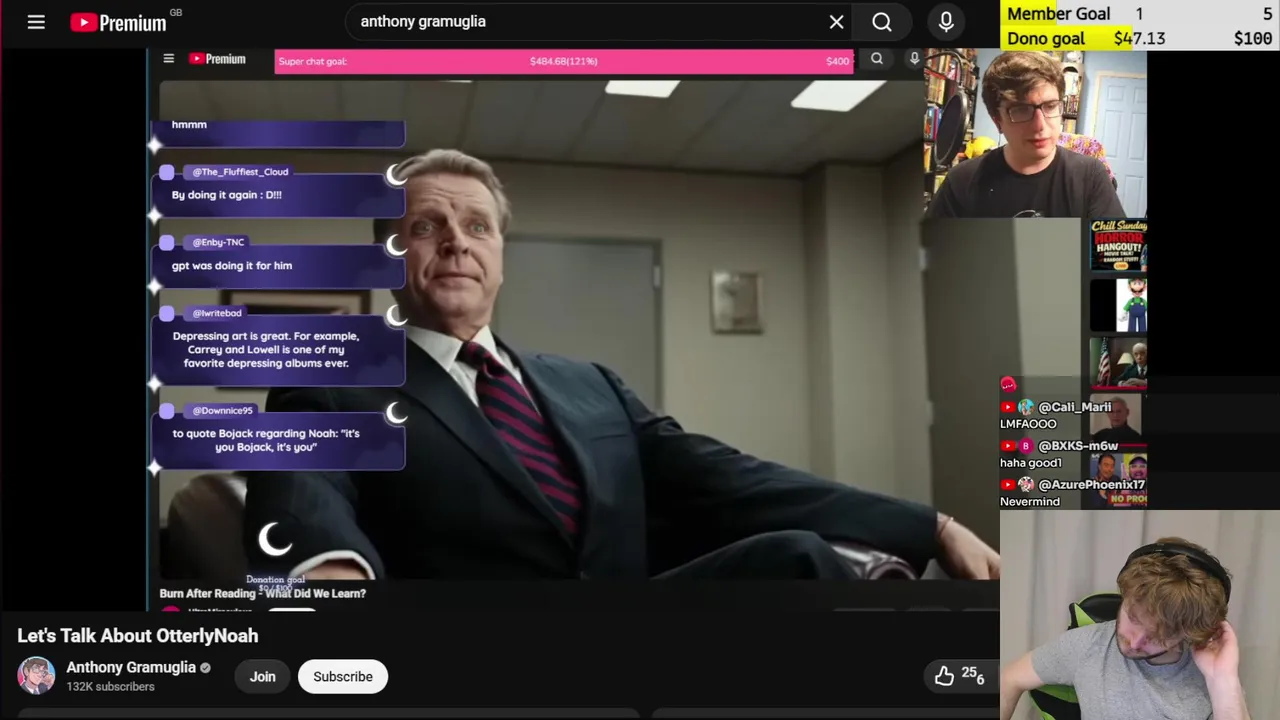Click the top-right streamer webcam feed
The height and width of the screenshot is (720, 1280).
tap(1035, 133)
